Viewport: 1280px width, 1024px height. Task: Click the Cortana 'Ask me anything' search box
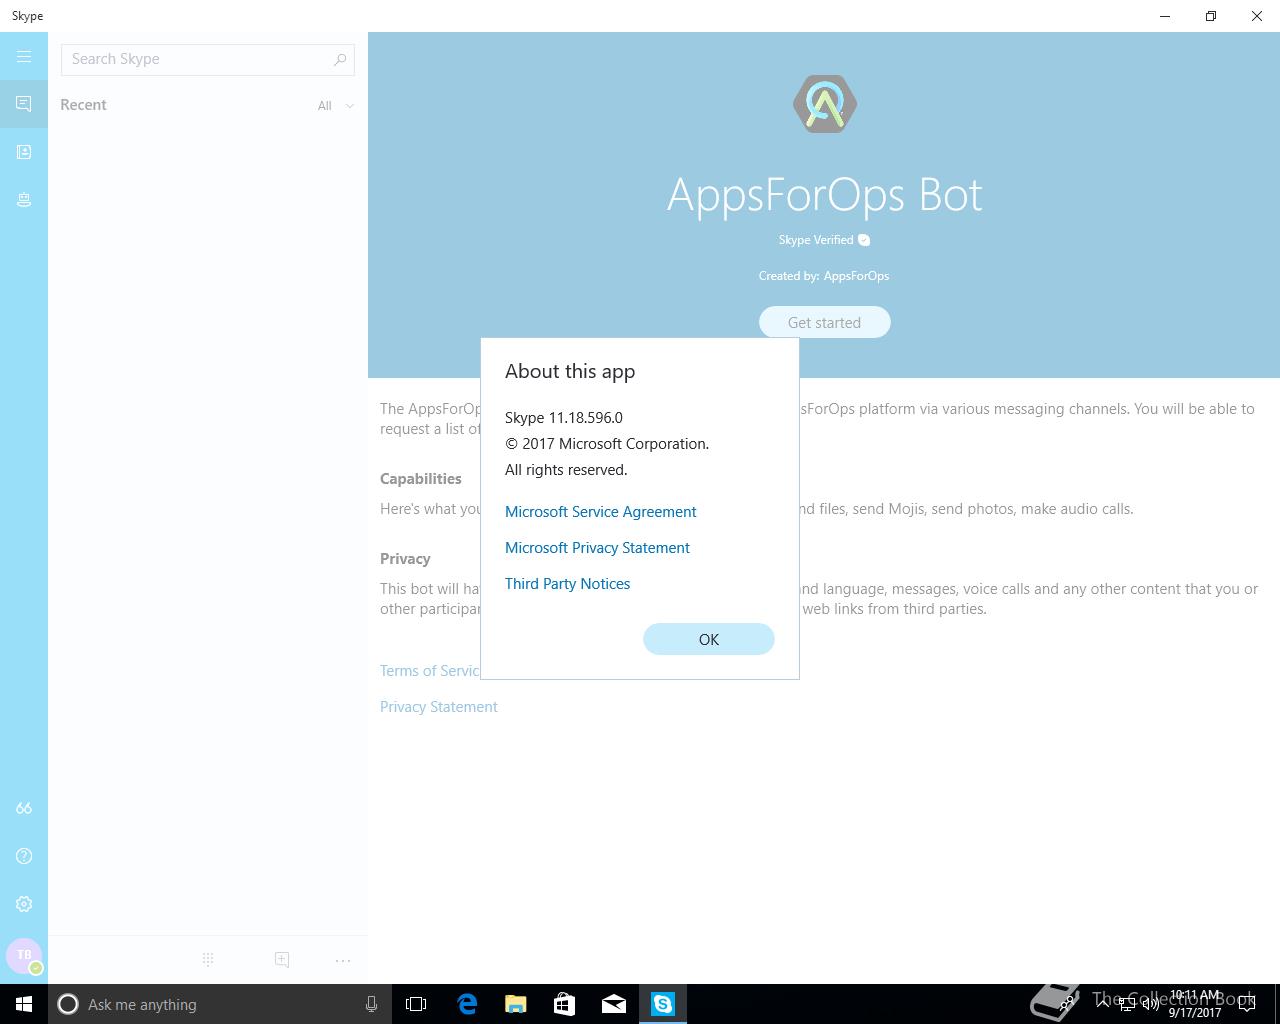tap(218, 1004)
